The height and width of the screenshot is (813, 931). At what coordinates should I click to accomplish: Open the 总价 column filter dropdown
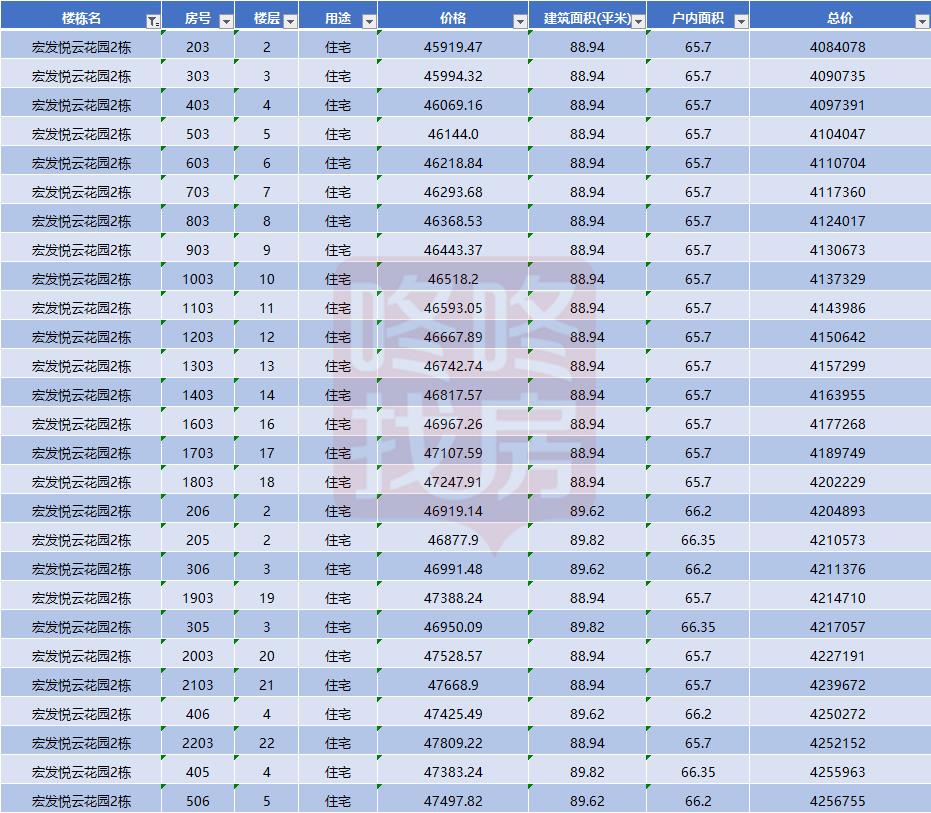point(922,22)
